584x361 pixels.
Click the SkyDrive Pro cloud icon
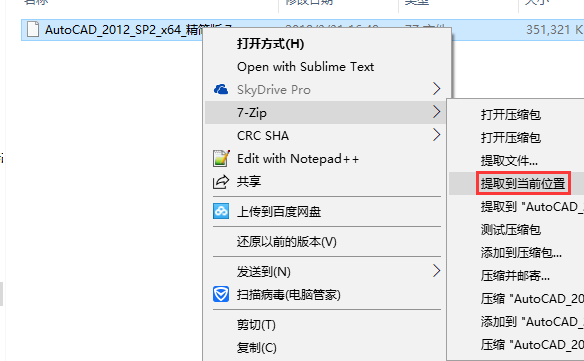pyautogui.click(x=221, y=89)
